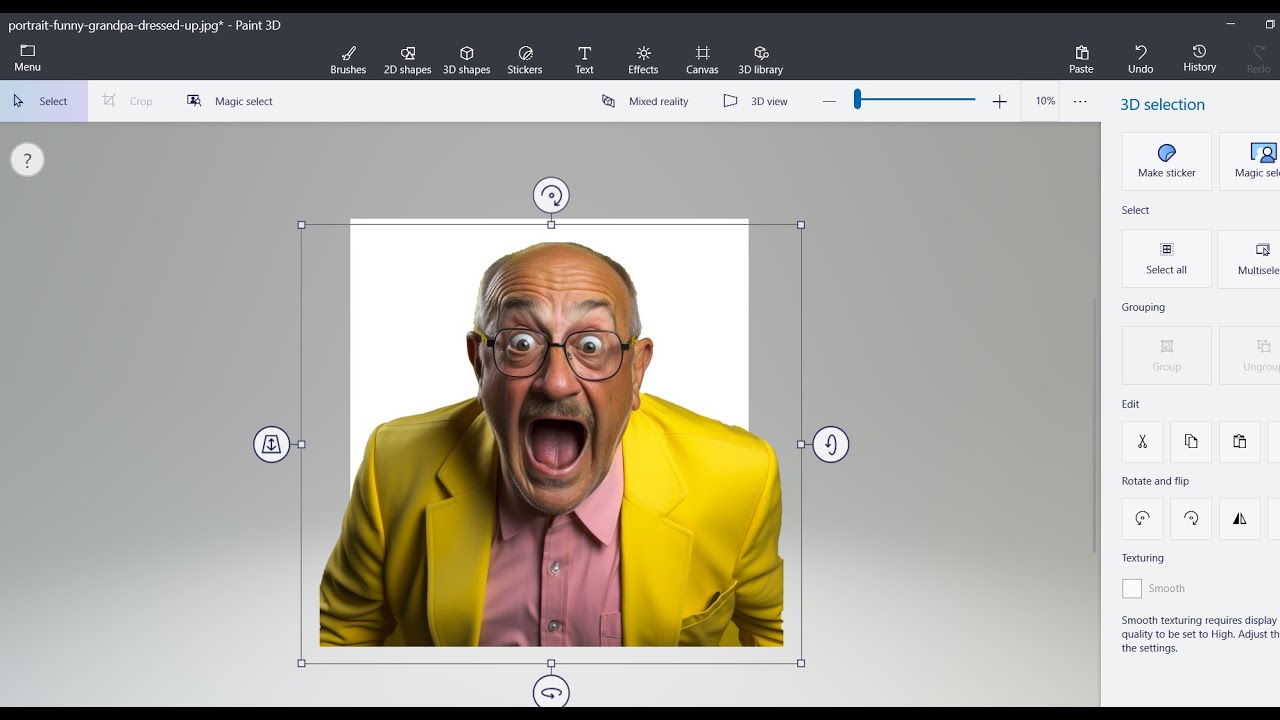
Task: Open the help question mark button
Action: point(27,160)
